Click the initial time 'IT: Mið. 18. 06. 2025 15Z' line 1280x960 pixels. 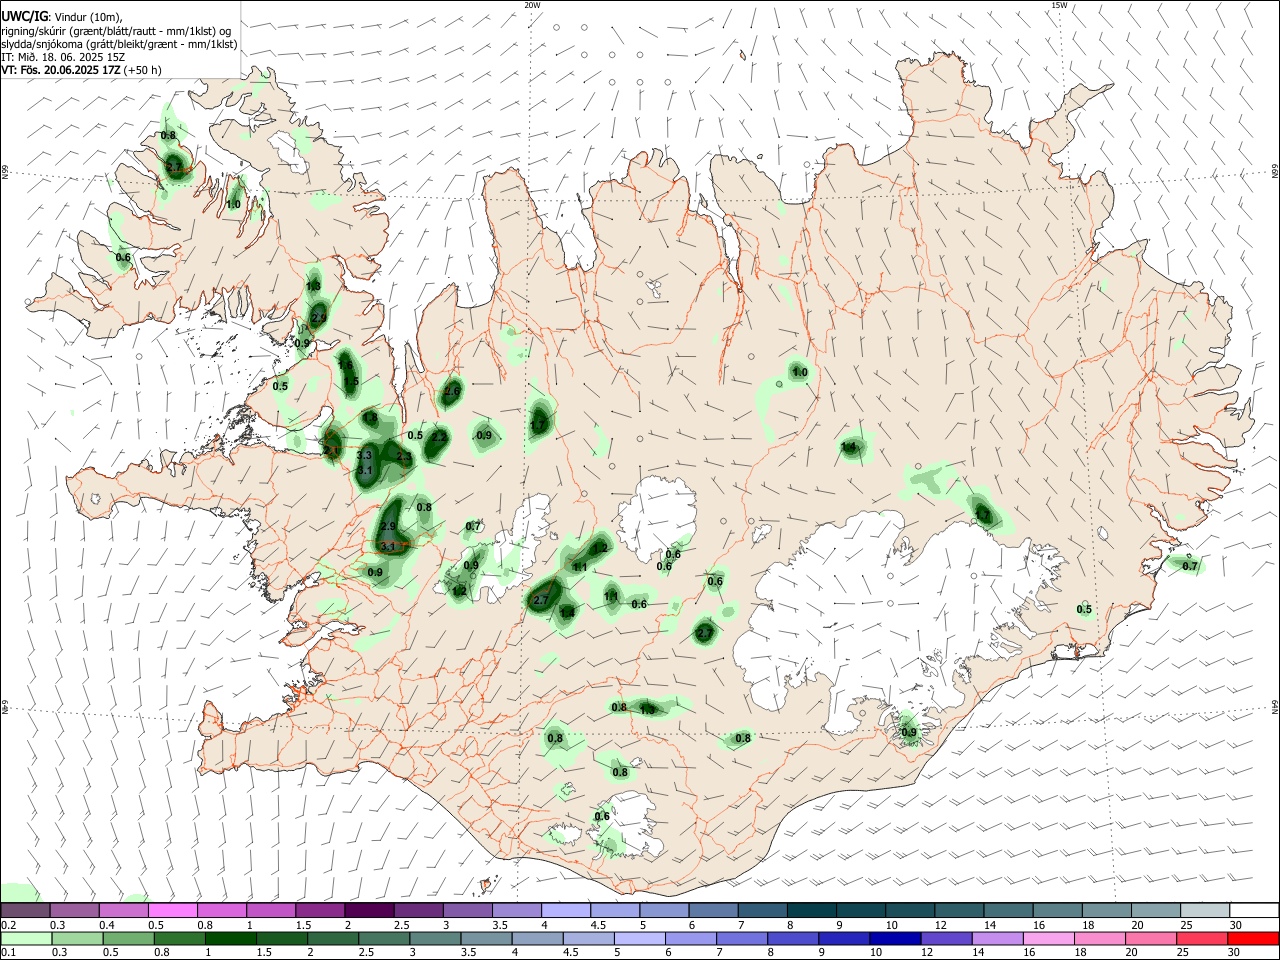(63, 57)
